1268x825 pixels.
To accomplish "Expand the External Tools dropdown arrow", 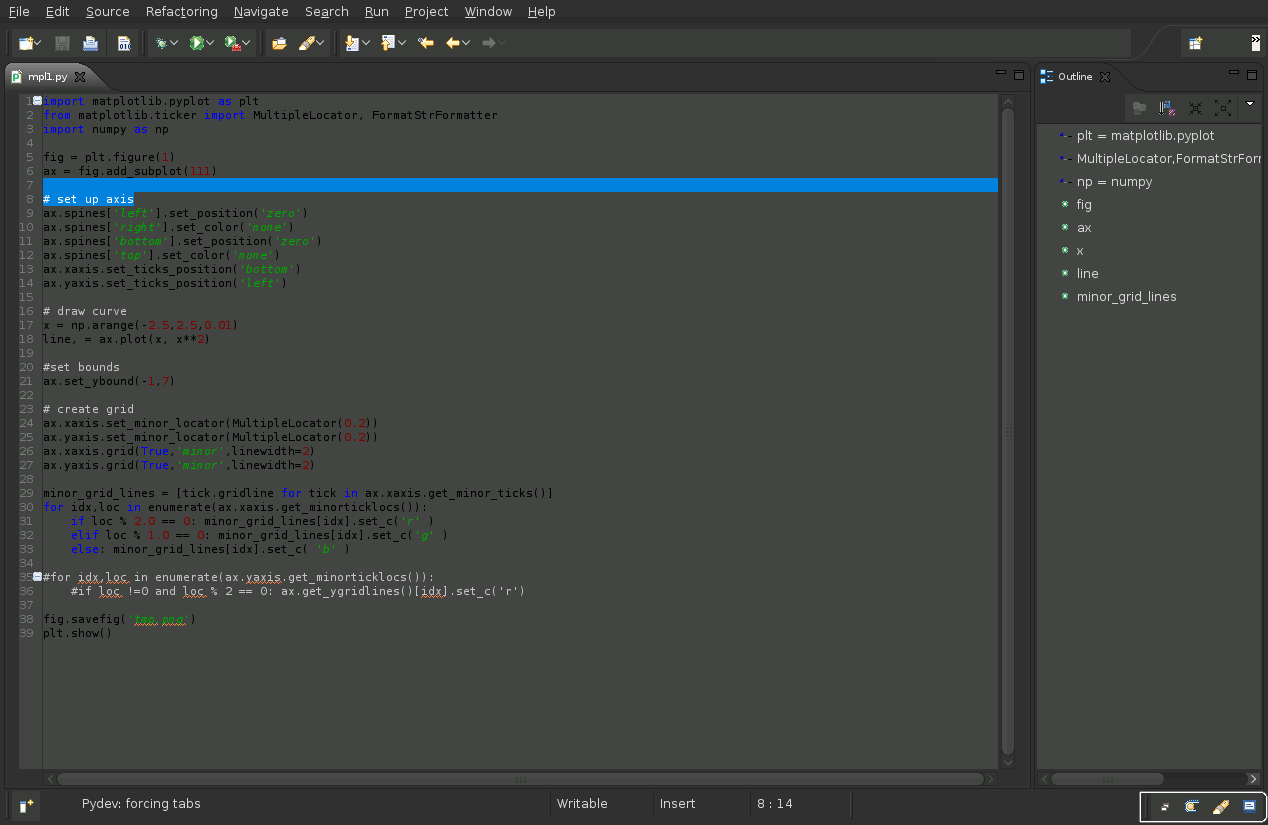I will click(246, 43).
